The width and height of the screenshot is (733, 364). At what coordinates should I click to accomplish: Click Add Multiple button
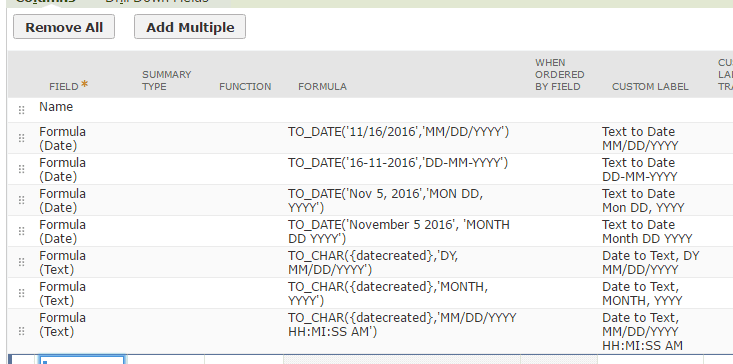(190, 27)
